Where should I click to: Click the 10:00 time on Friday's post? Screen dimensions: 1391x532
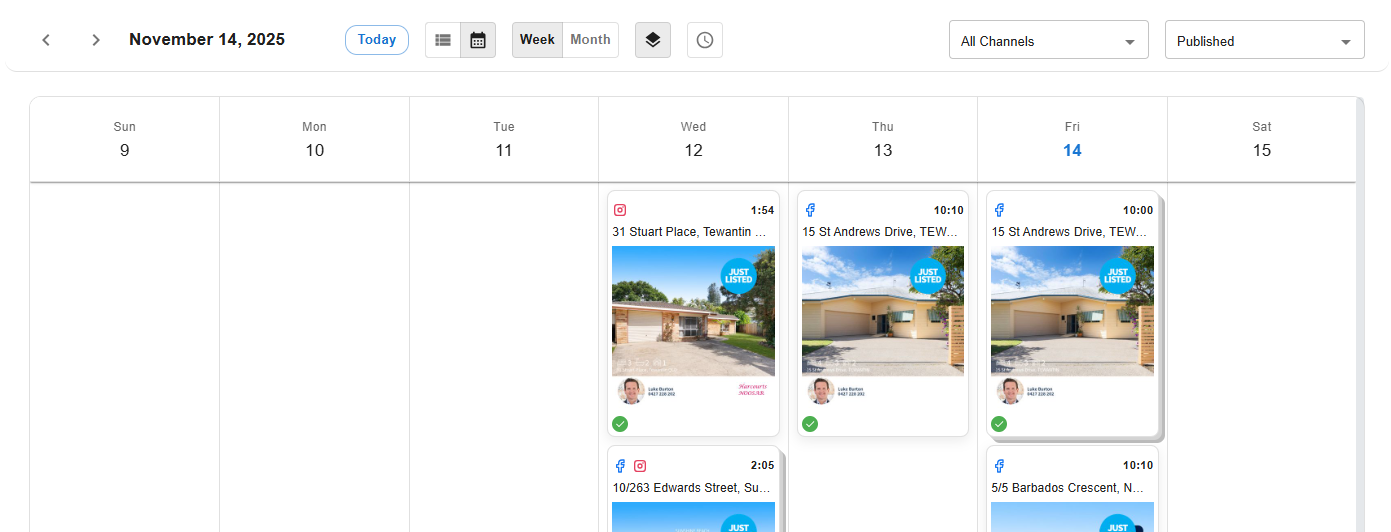click(1138, 210)
